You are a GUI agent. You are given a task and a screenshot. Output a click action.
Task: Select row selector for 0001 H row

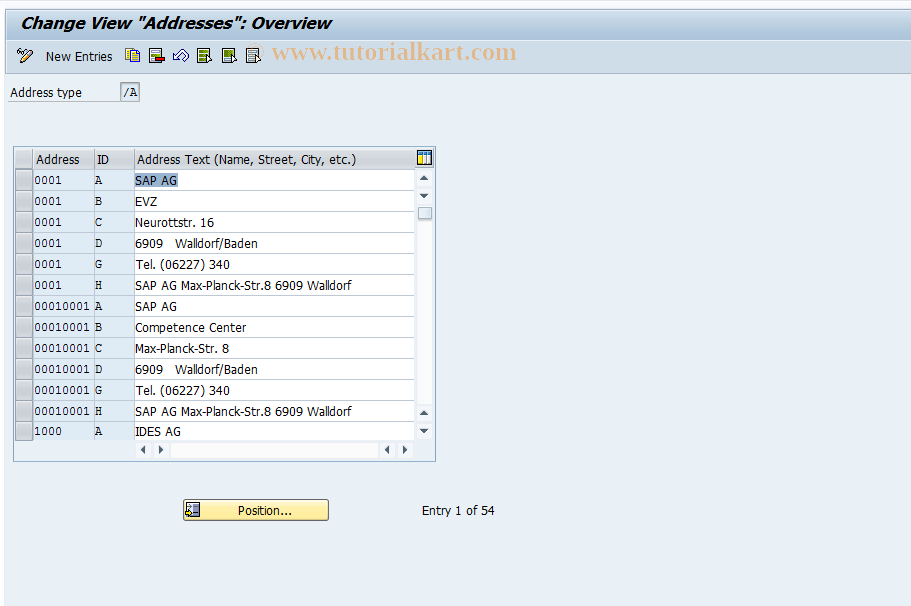click(x=24, y=285)
